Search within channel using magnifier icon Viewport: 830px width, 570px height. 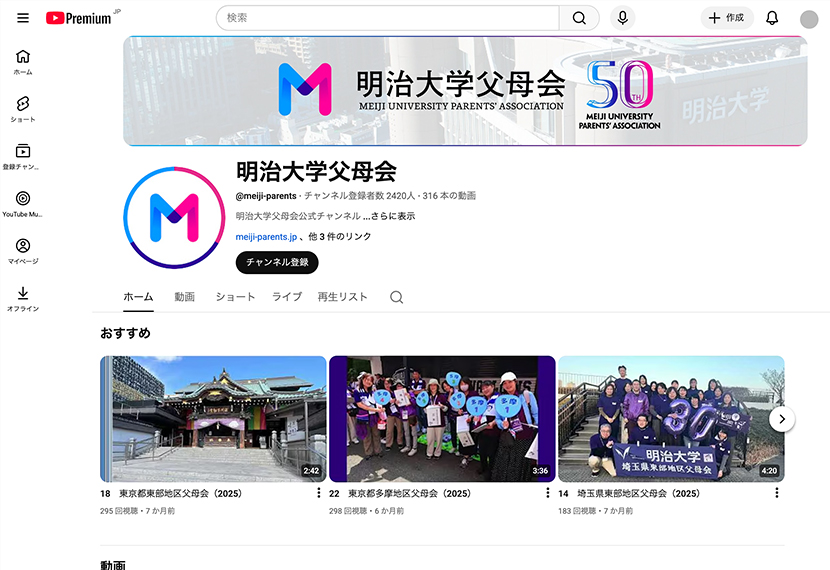pyautogui.click(x=397, y=297)
